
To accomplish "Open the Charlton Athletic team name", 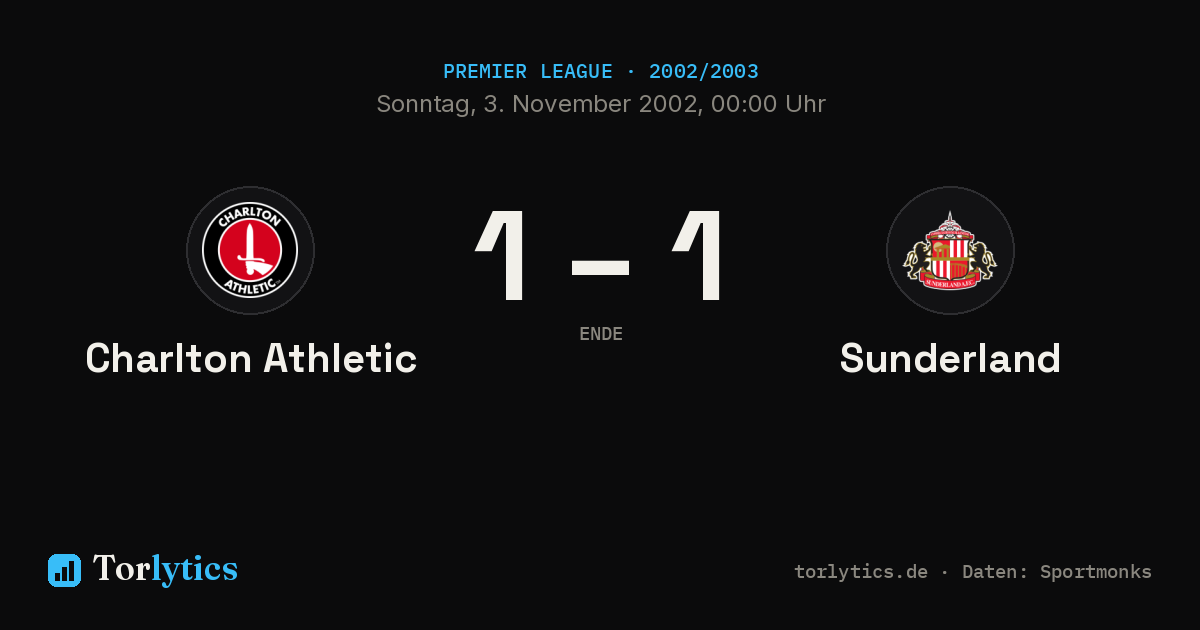I will (x=251, y=358).
